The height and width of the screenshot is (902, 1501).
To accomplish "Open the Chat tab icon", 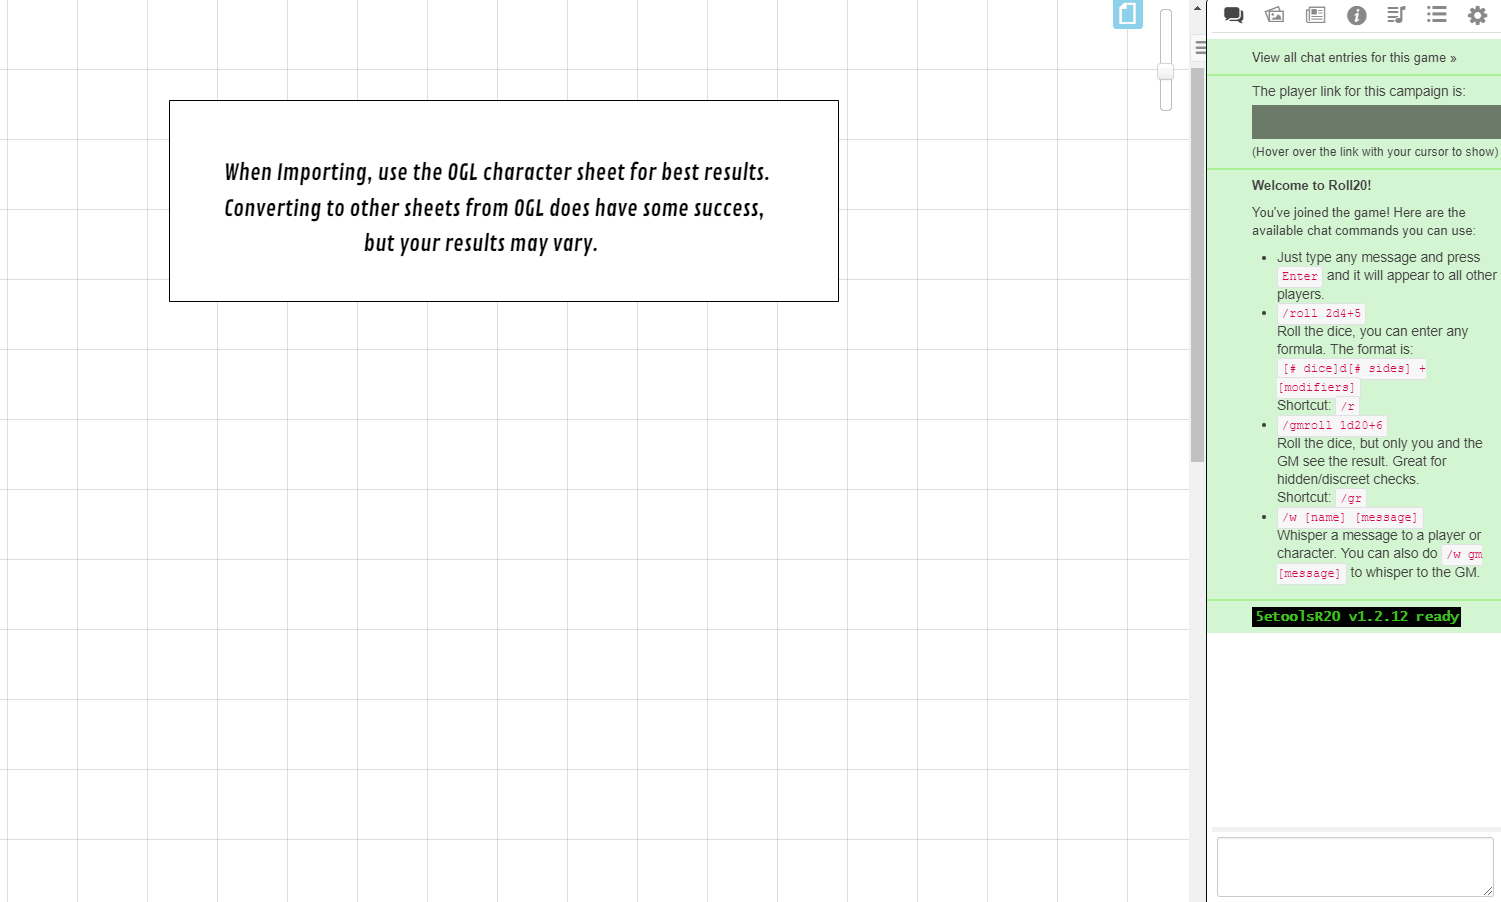I will [x=1233, y=15].
